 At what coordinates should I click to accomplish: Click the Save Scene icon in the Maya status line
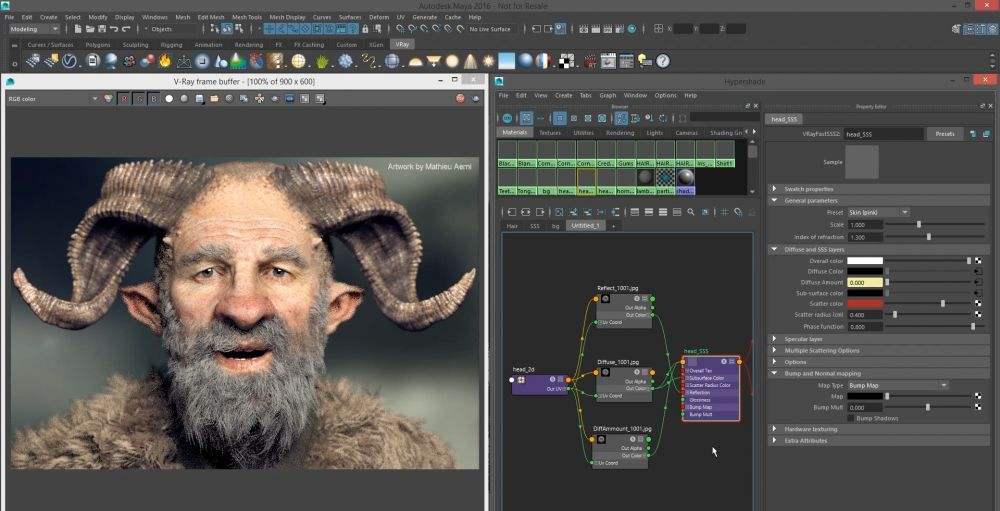(101, 29)
